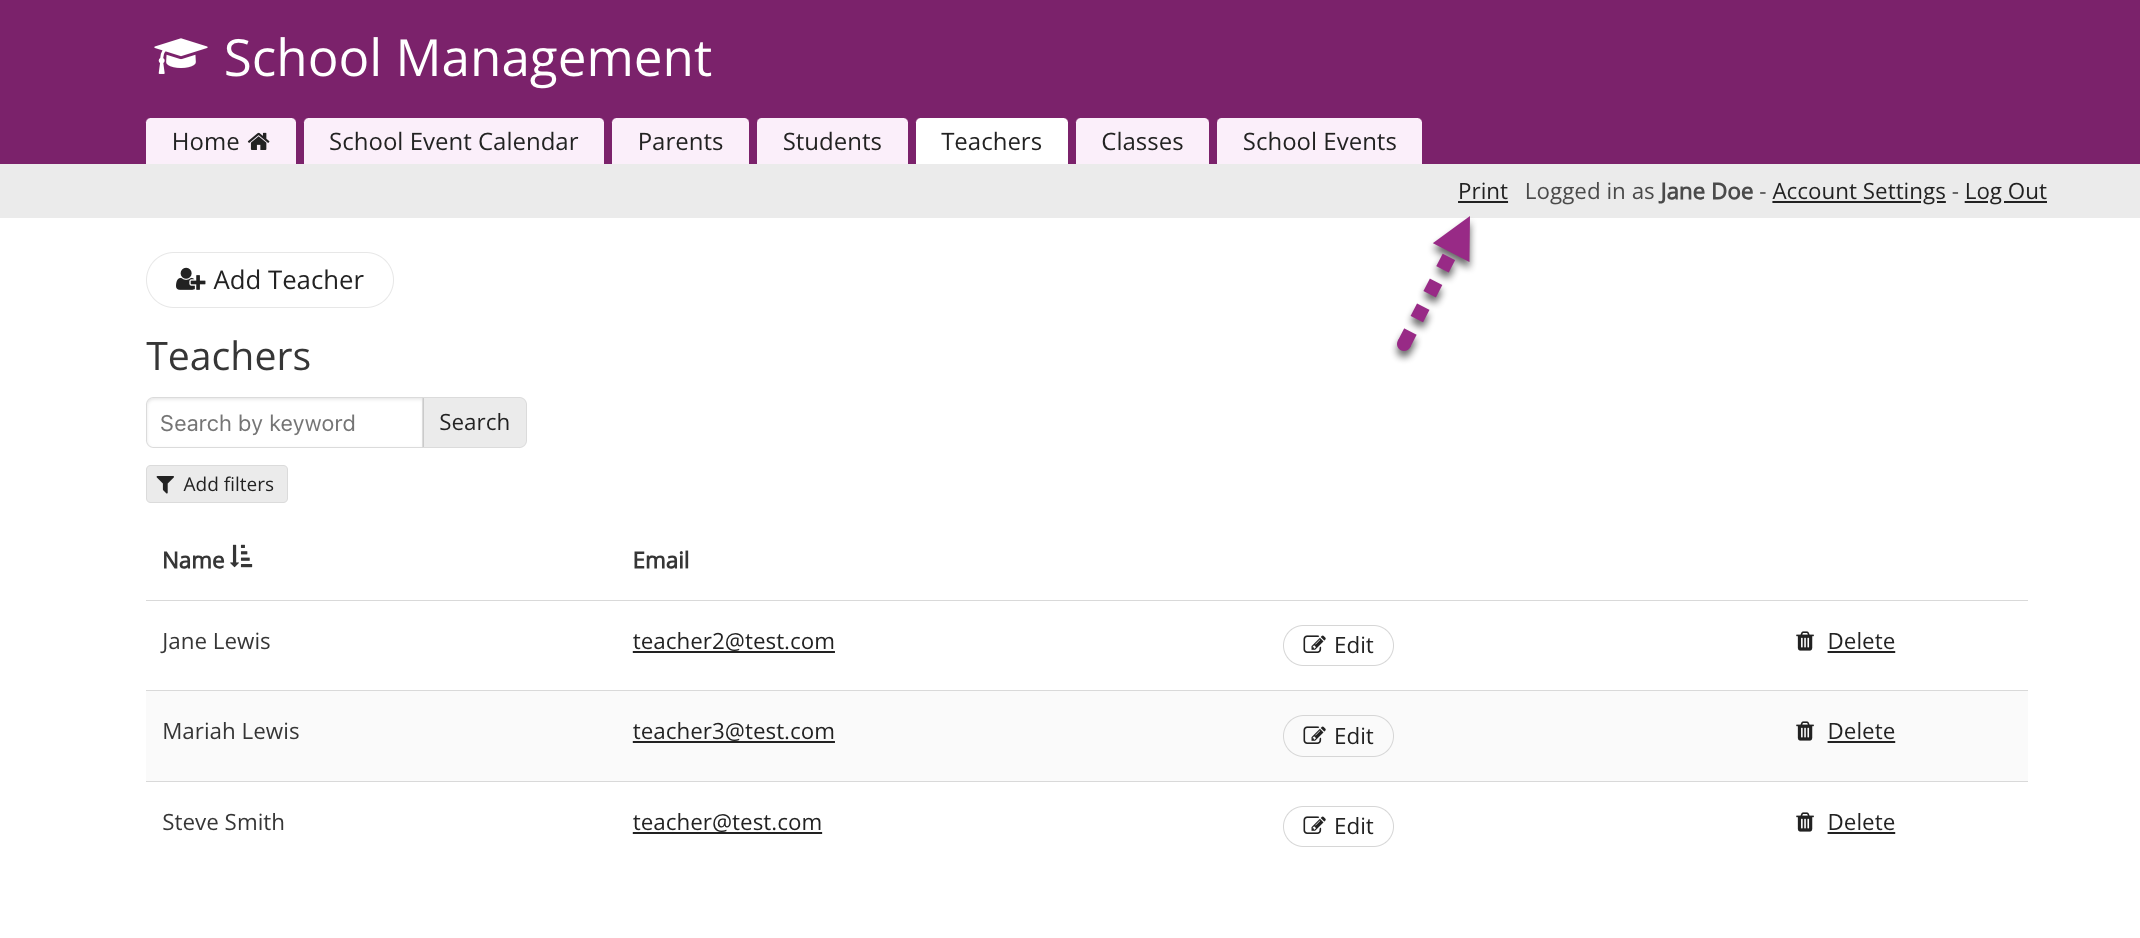Open the School Event Calendar tab
Viewport: 2140px width, 938px height.
453,141
